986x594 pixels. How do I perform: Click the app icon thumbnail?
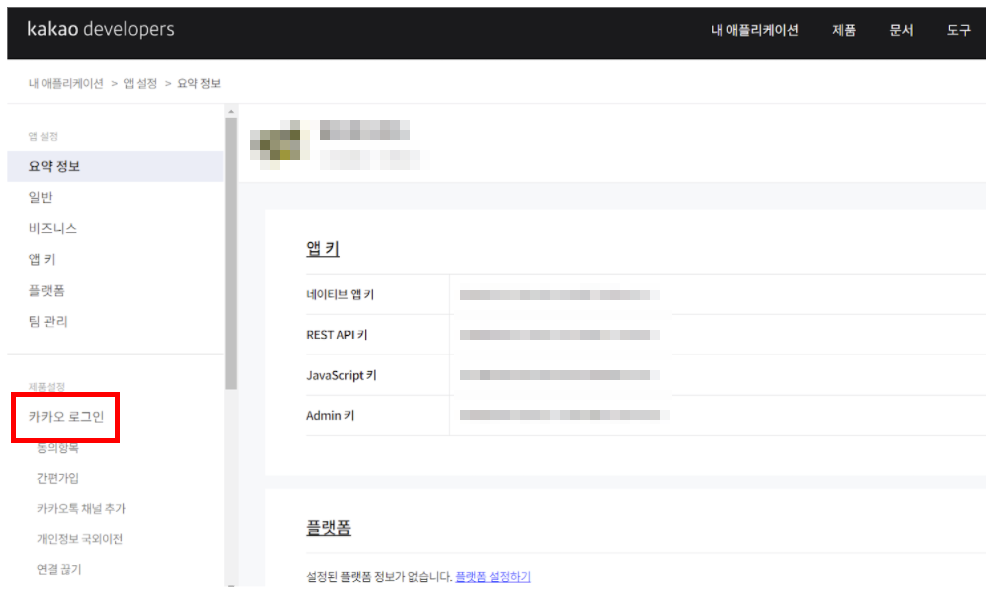280,144
